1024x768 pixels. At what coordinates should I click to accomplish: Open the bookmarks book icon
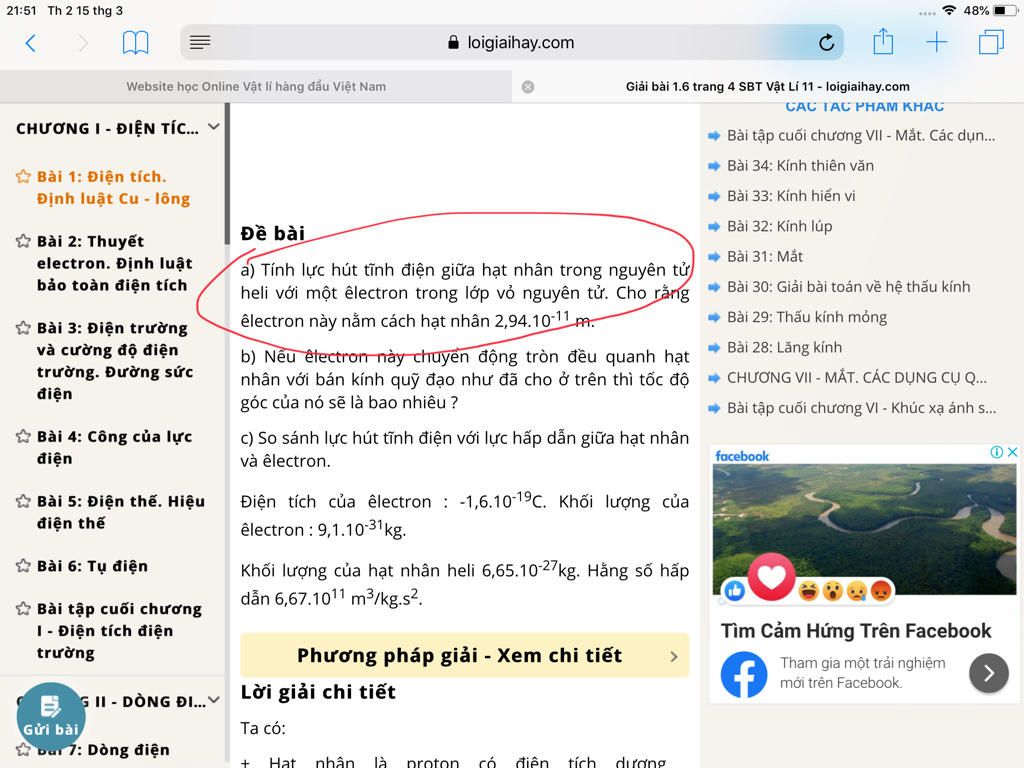point(135,43)
